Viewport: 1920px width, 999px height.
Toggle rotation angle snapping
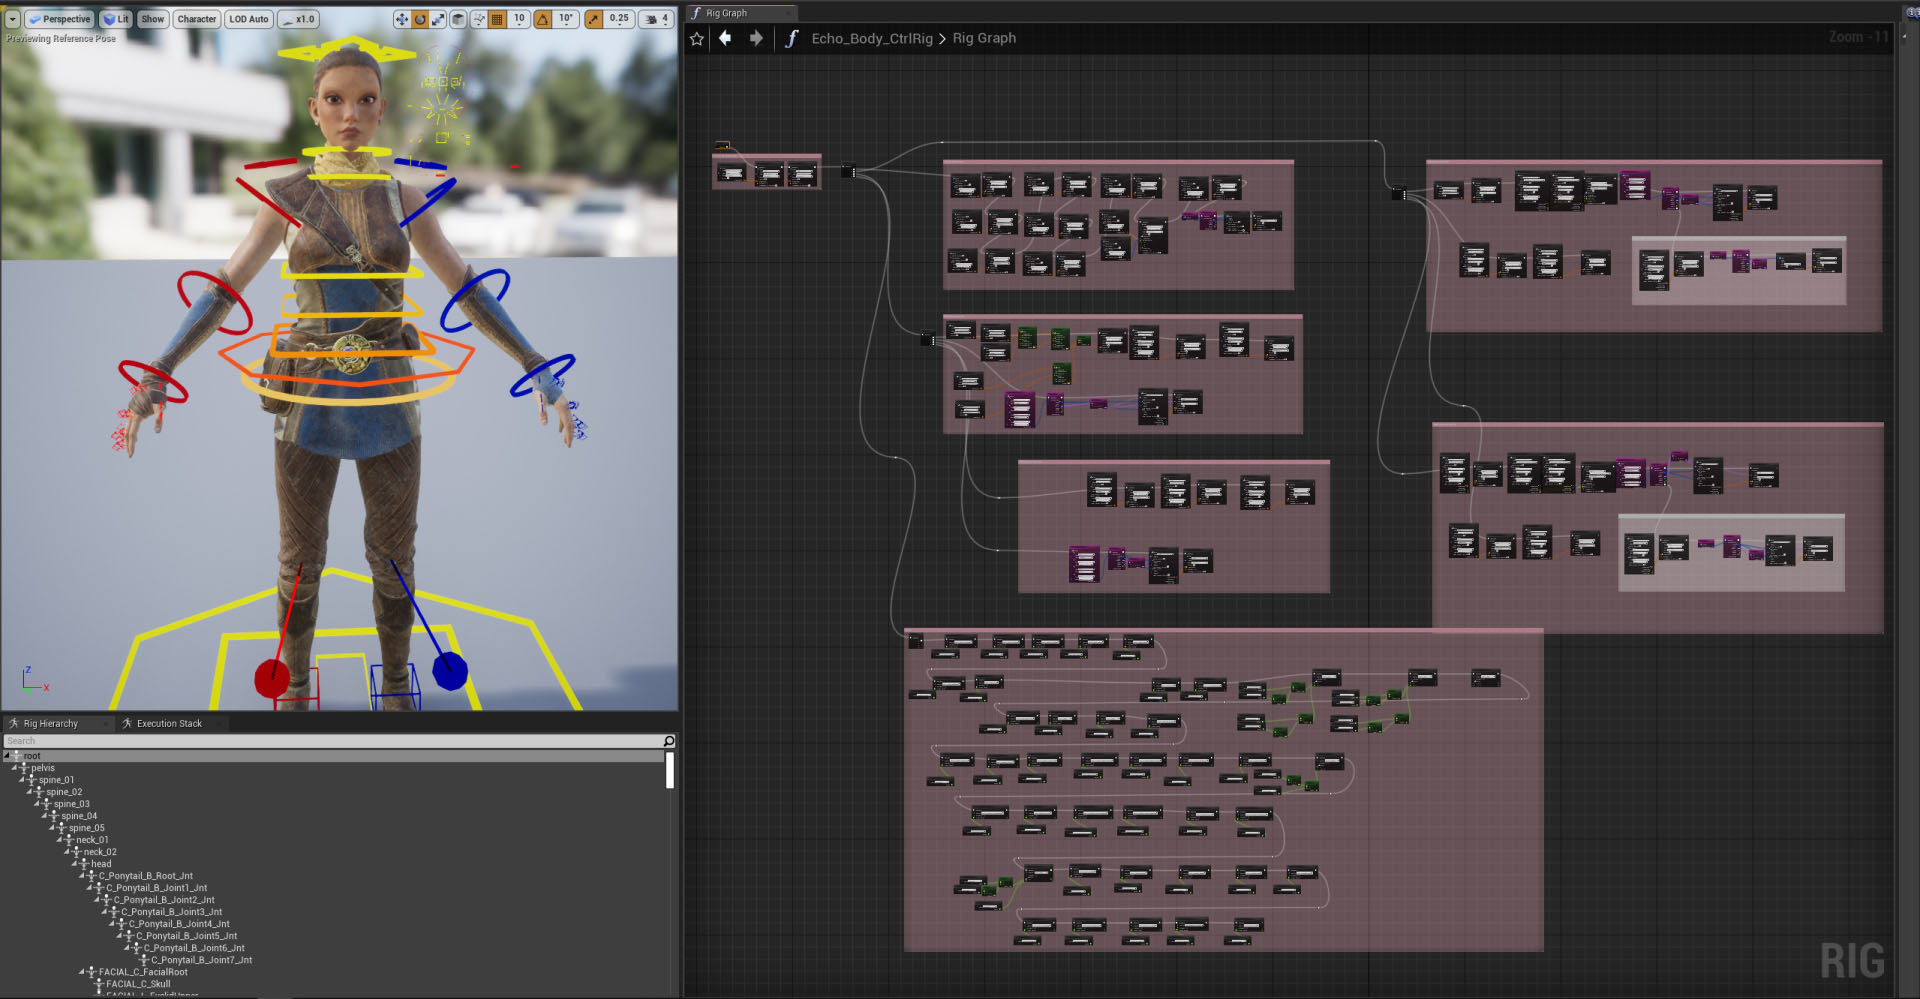[543, 19]
